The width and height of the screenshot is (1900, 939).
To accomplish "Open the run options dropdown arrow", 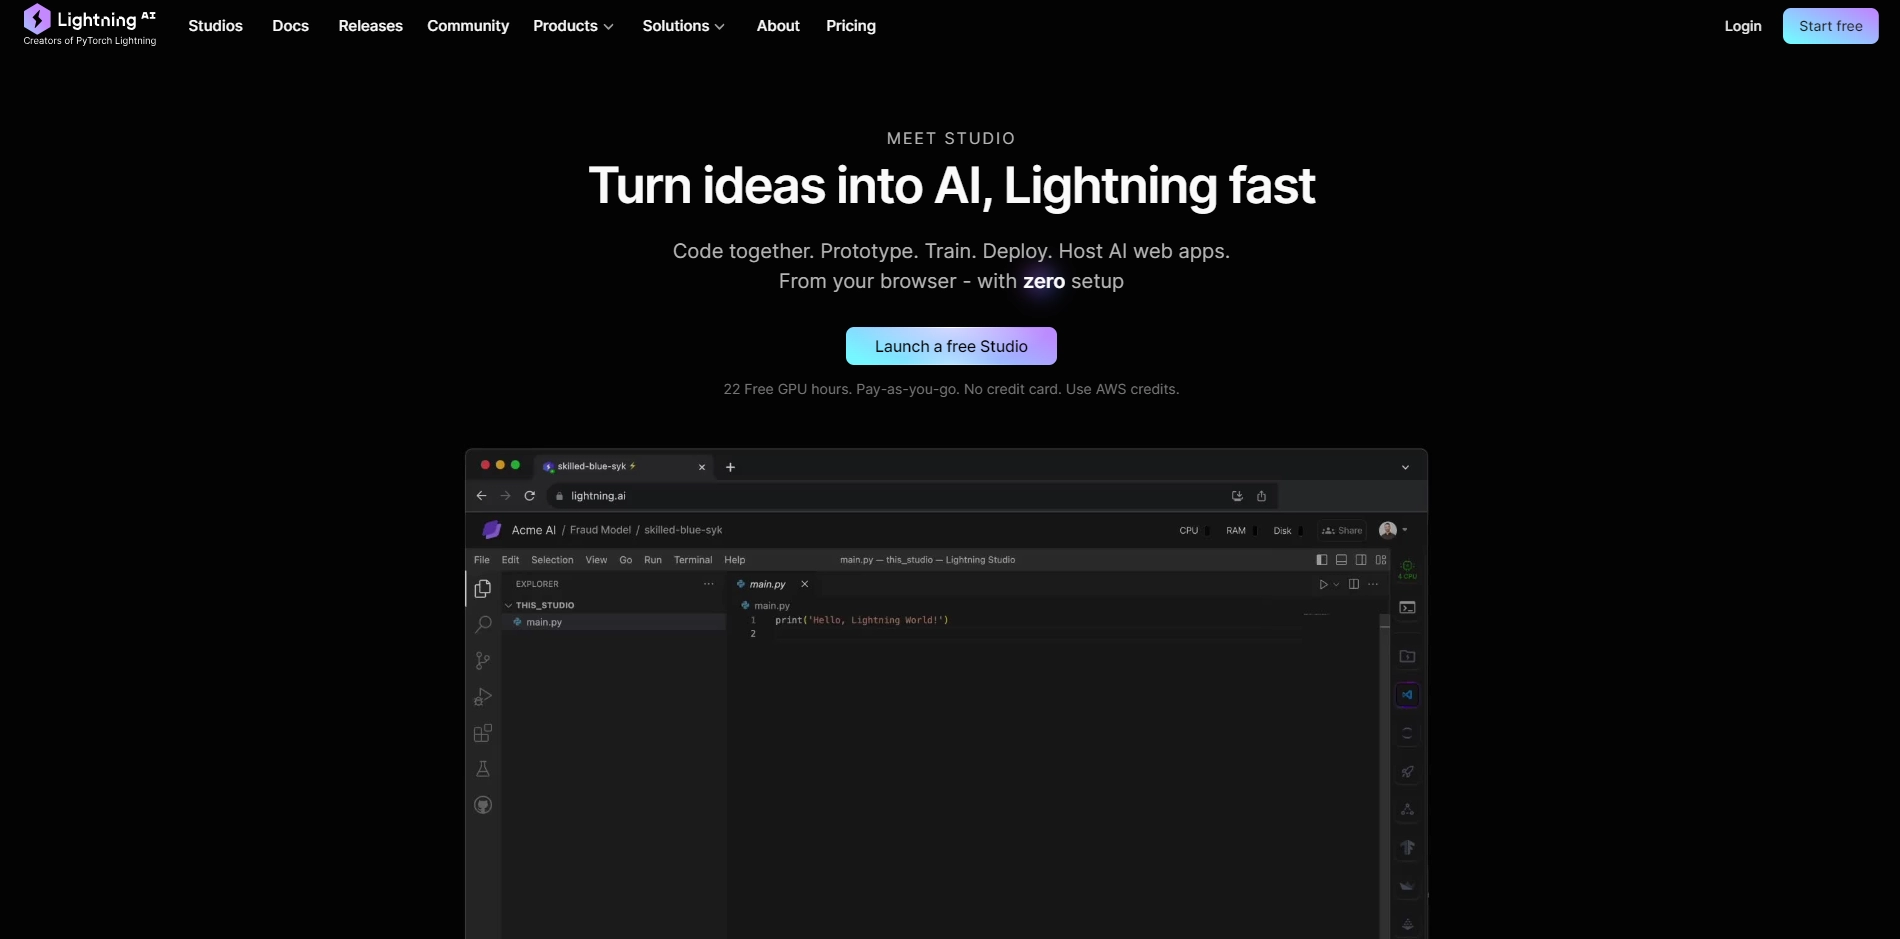I will coord(1336,584).
